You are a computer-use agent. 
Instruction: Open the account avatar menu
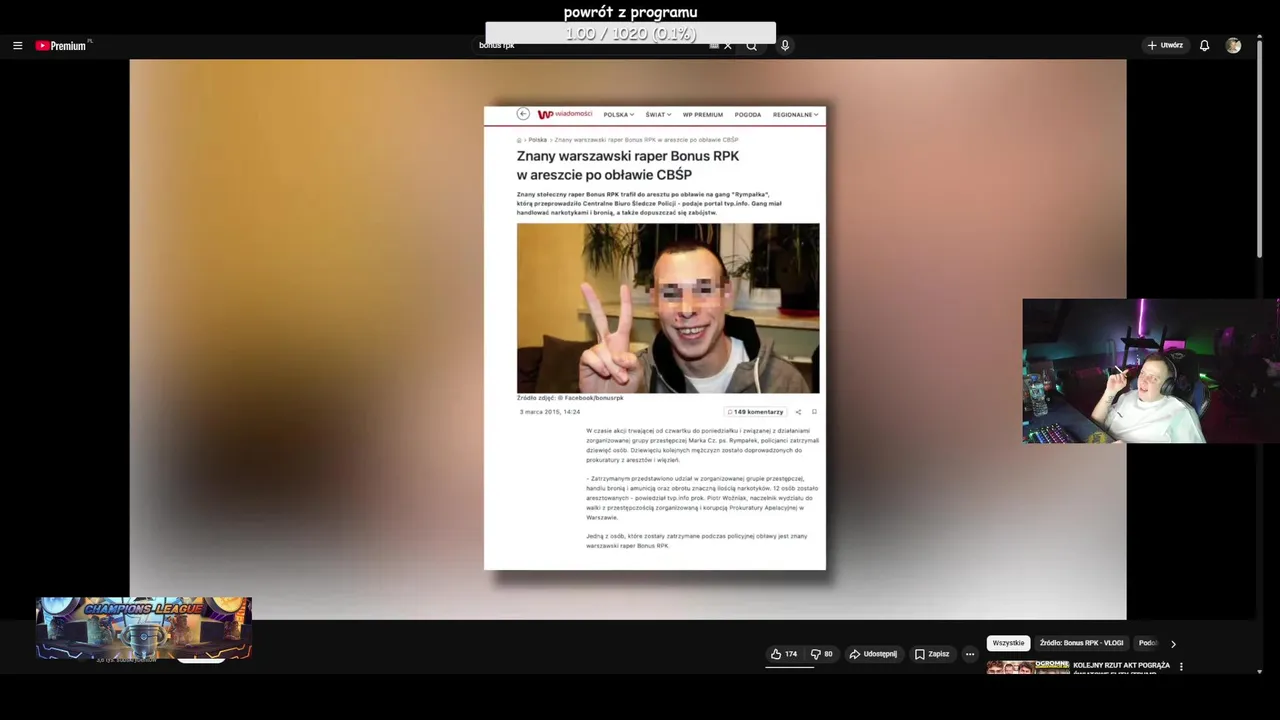pos(1234,46)
